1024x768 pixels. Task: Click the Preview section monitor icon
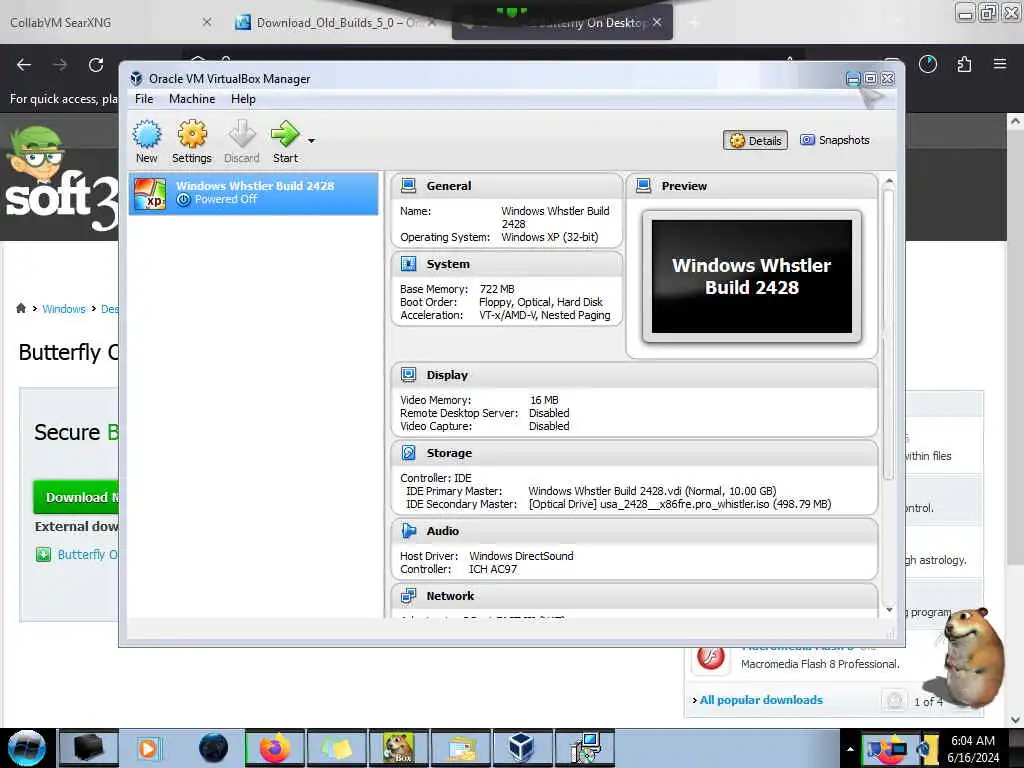[644, 185]
